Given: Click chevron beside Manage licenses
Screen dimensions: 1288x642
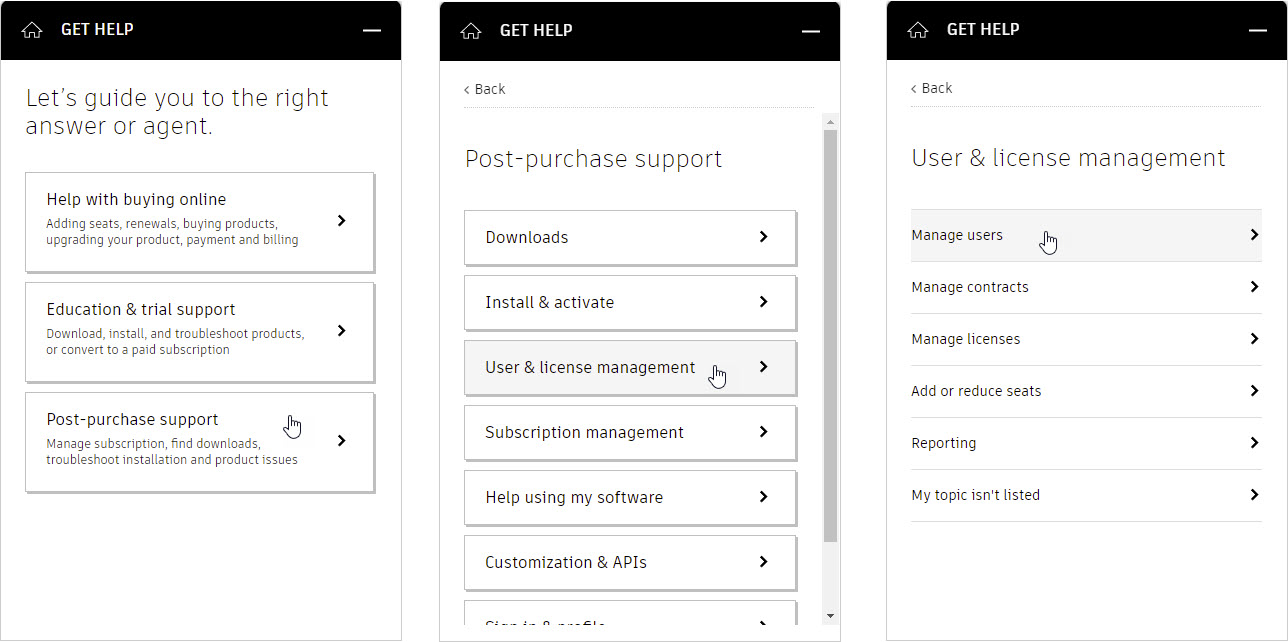Looking at the screenshot, I should tap(1255, 339).
